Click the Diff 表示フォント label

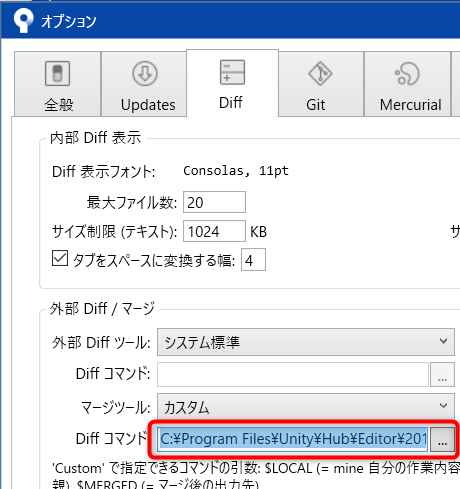pos(104,172)
